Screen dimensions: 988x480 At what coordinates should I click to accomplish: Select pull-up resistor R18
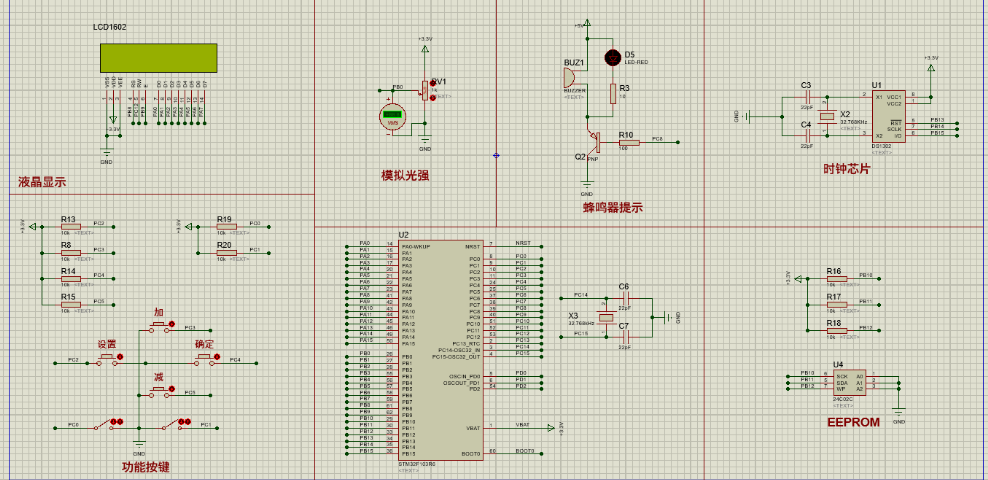click(836, 329)
